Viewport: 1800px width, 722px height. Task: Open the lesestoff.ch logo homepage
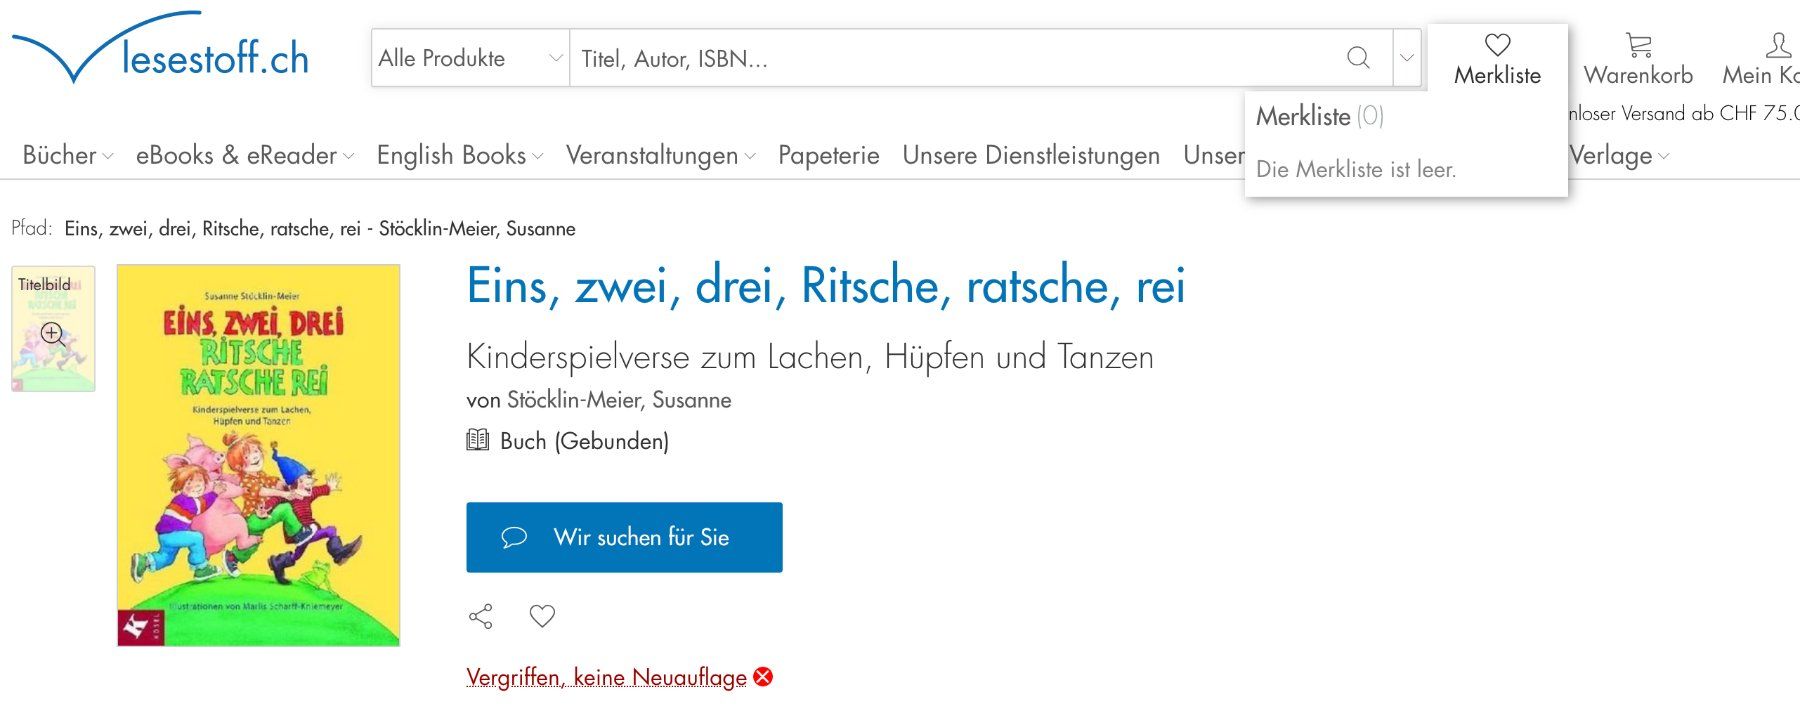[x=160, y=48]
